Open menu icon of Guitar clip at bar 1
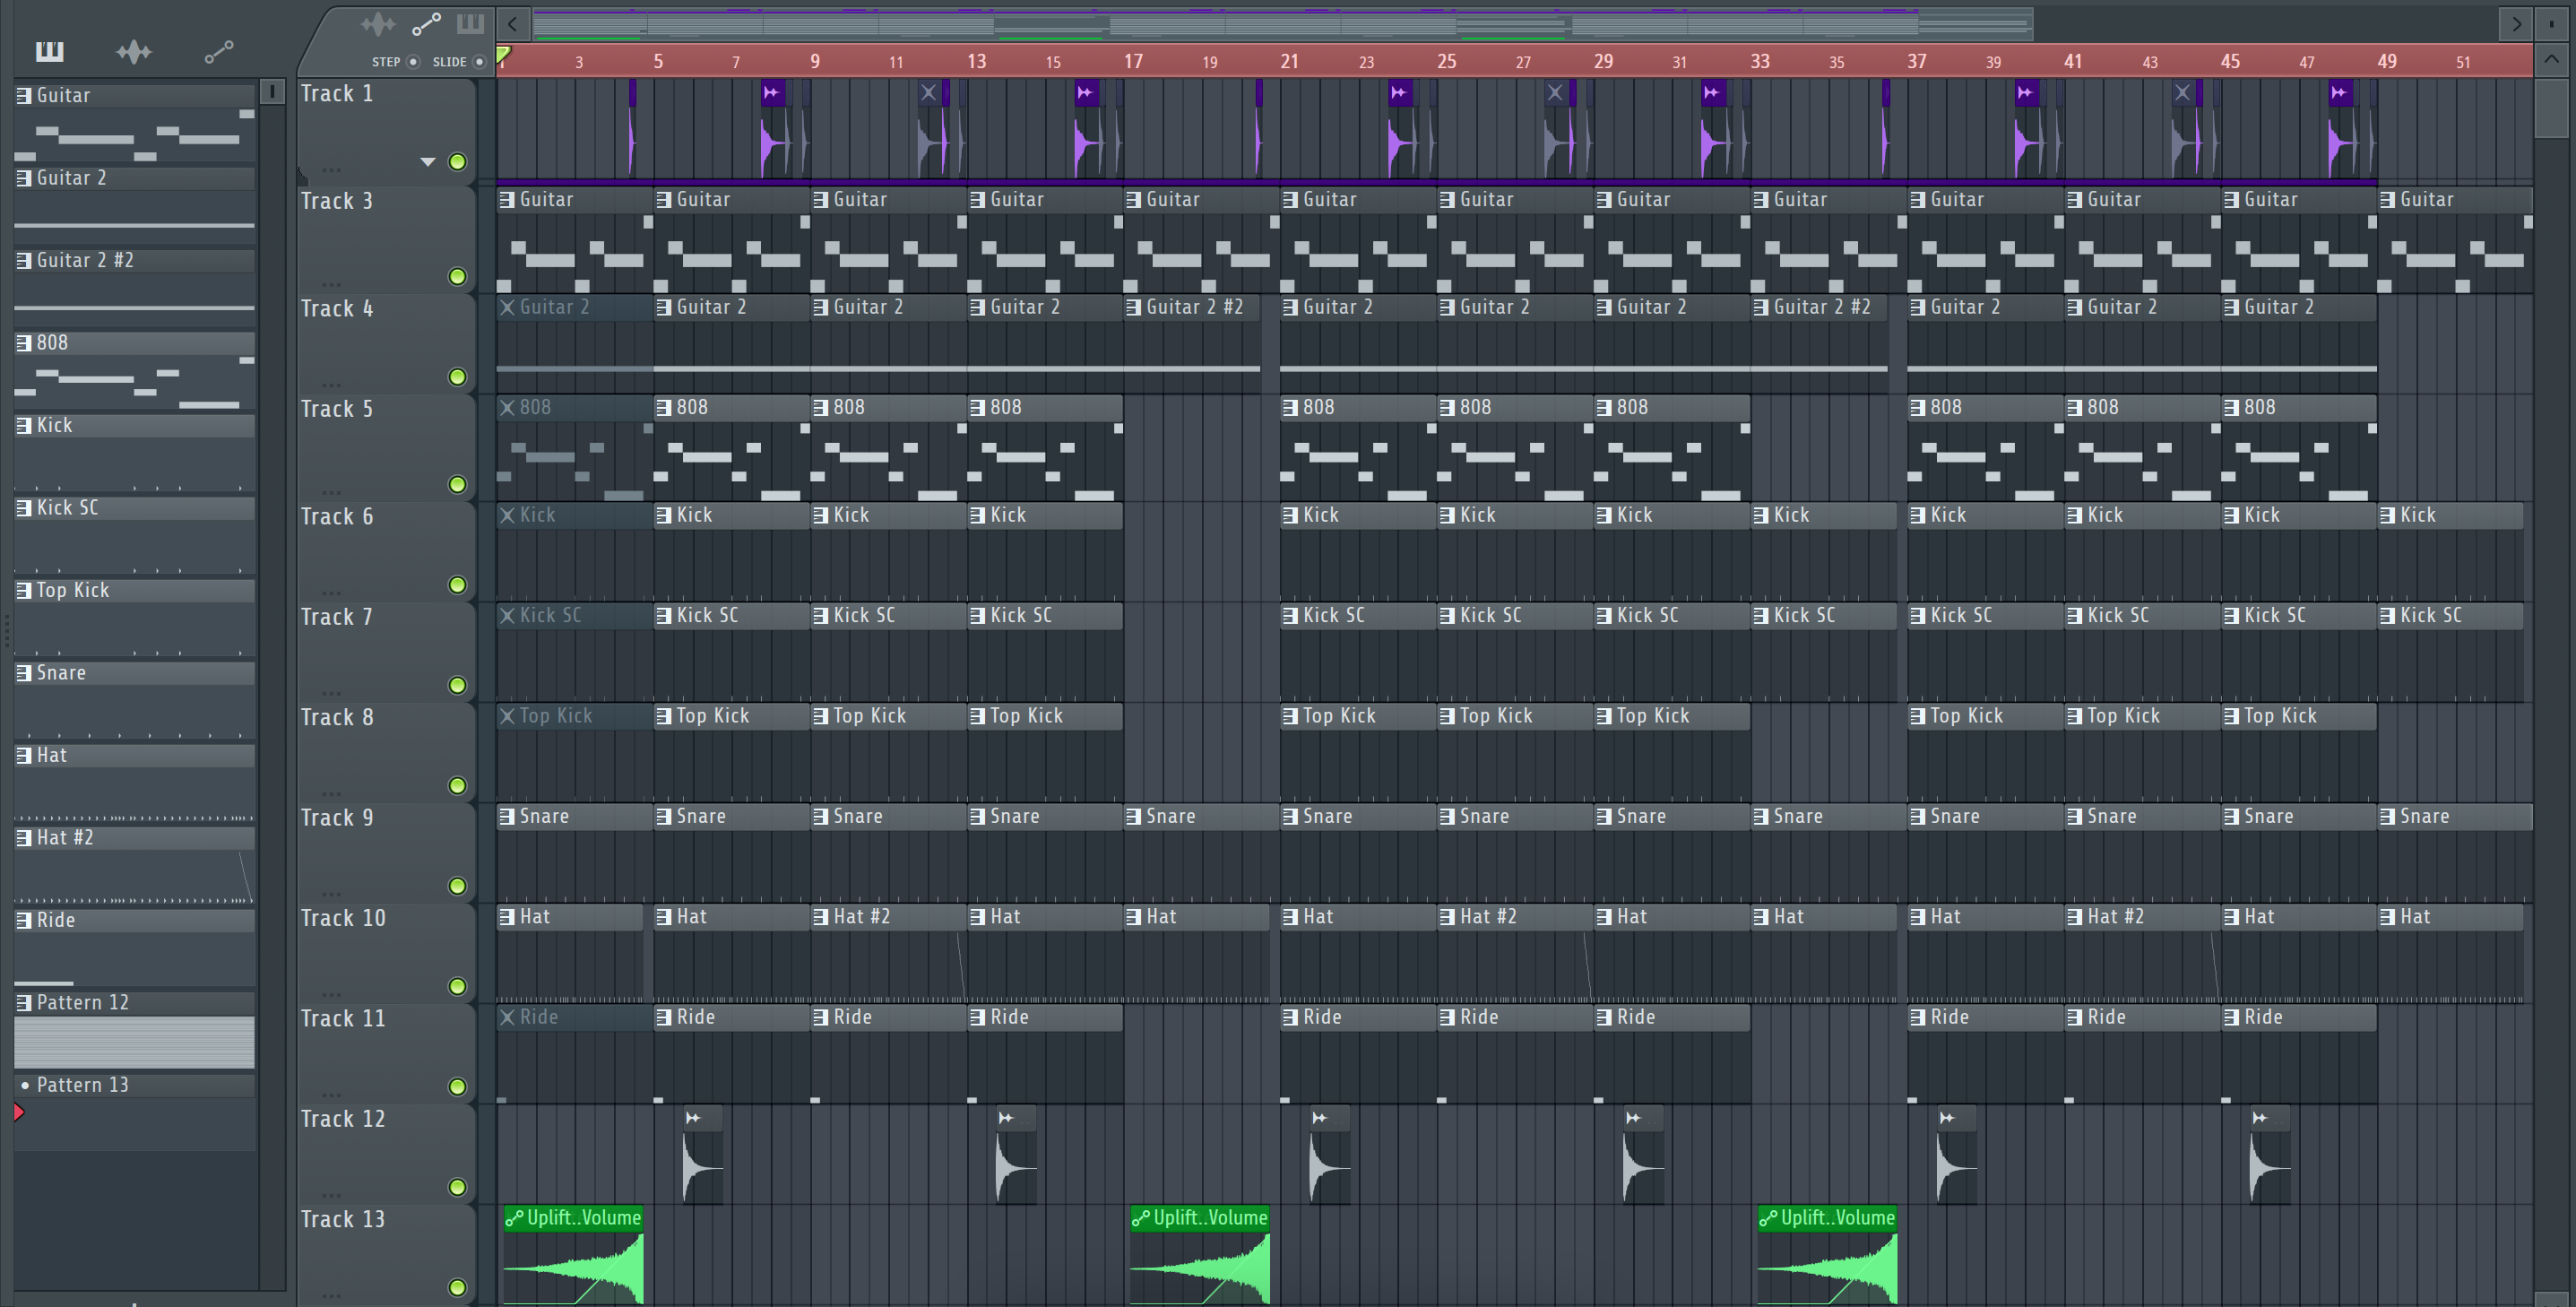 tap(507, 200)
